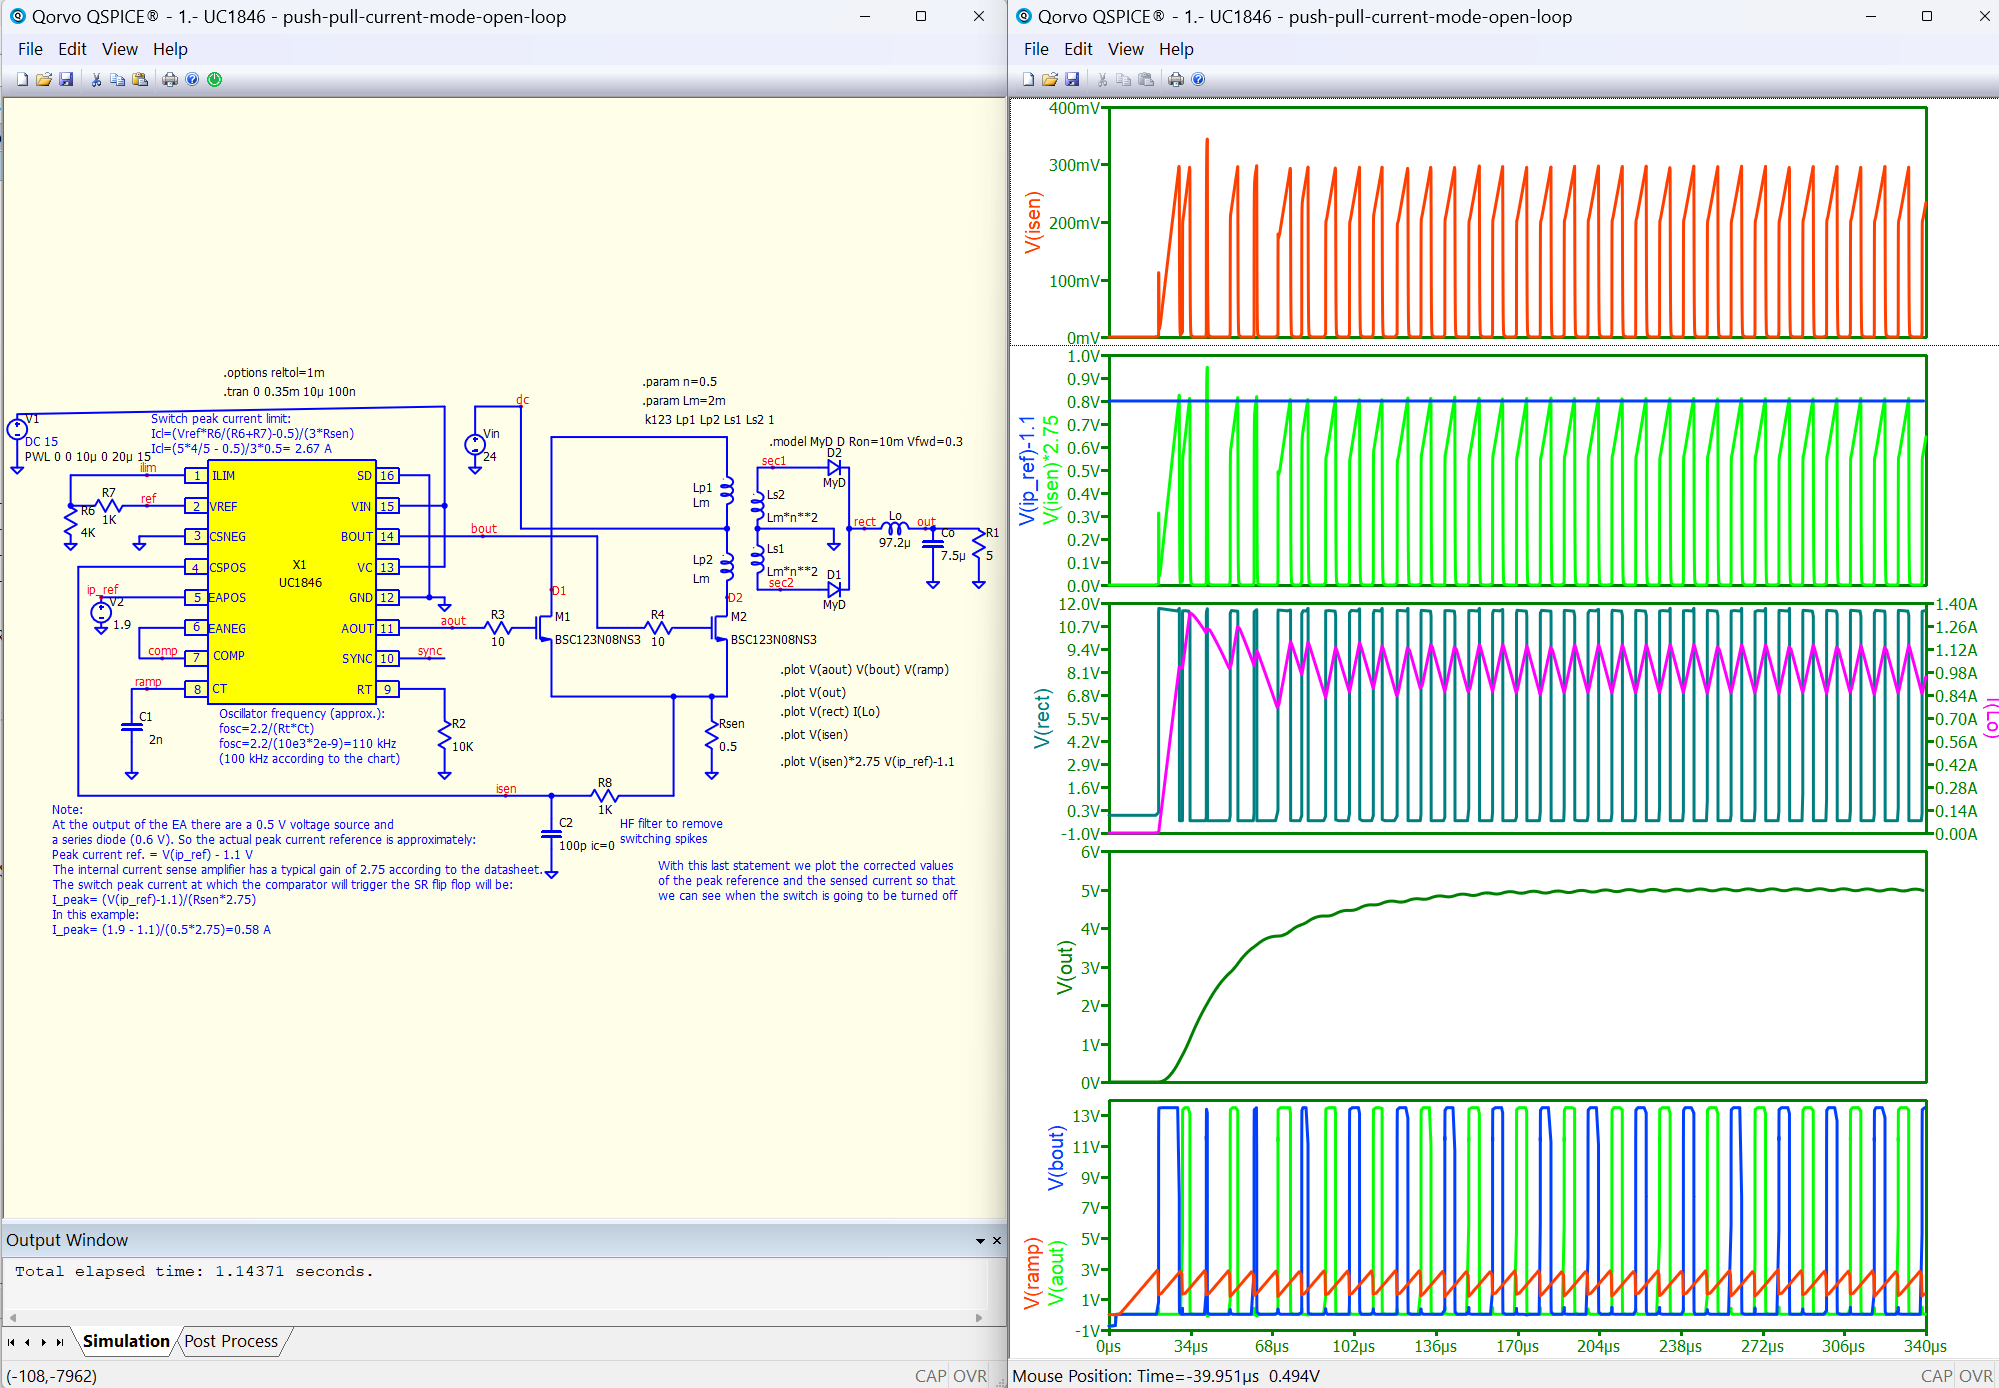
Task: Click the Copy icon in schematic toolbar
Action: pyautogui.click(x=118, y=80)
